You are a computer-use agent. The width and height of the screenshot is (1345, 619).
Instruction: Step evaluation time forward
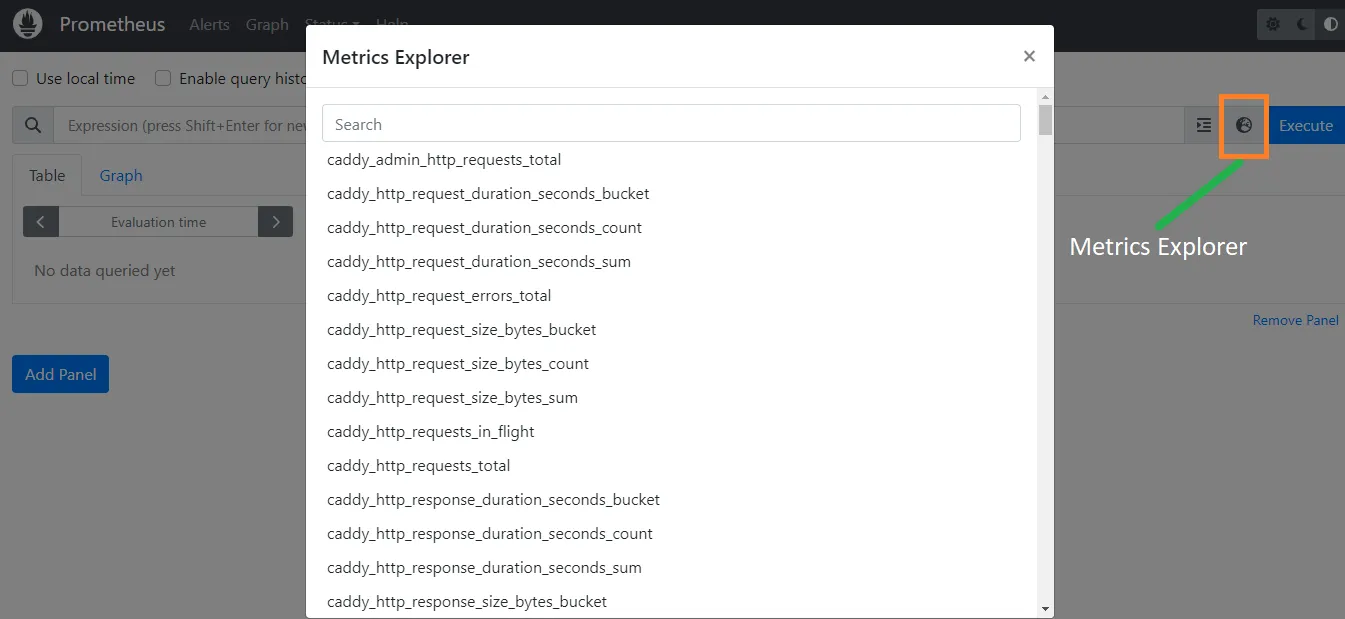coord(275,222)
